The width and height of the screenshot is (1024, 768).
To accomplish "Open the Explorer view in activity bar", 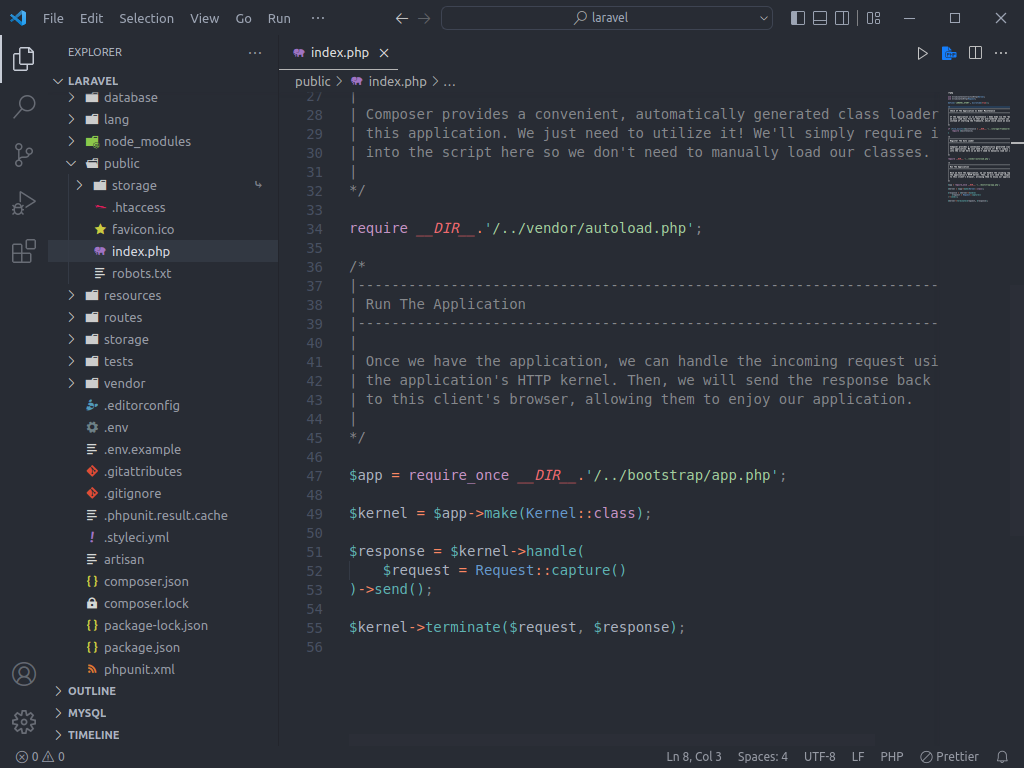I will 24,59.
